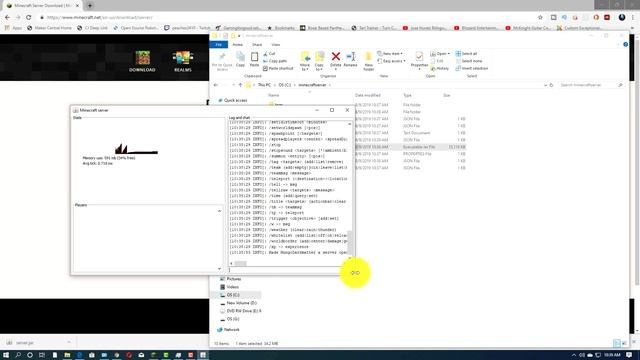This screenshot has height=360, width=640.
Task: Switch to the Home ribbon tab
Action: [x=238, y=44]
